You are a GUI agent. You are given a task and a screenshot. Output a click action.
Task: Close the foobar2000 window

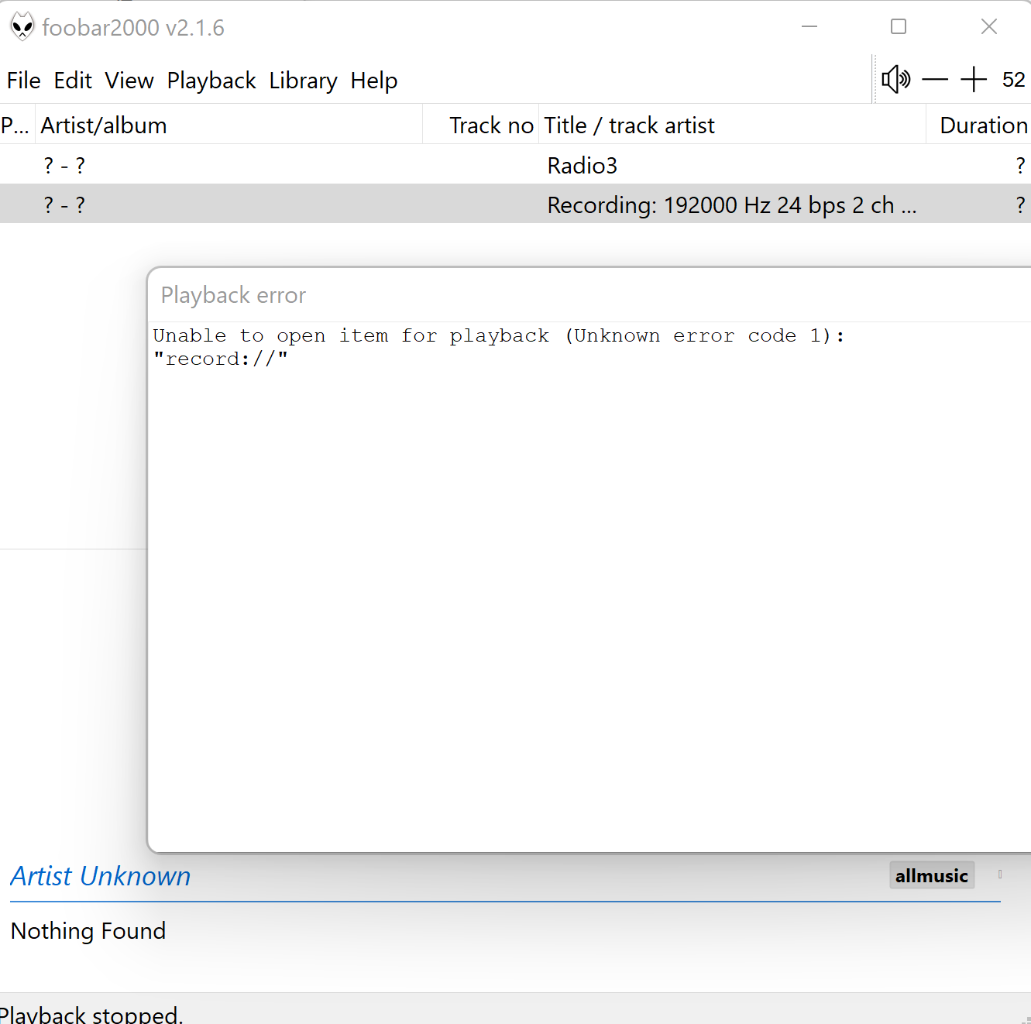[989, 27]
